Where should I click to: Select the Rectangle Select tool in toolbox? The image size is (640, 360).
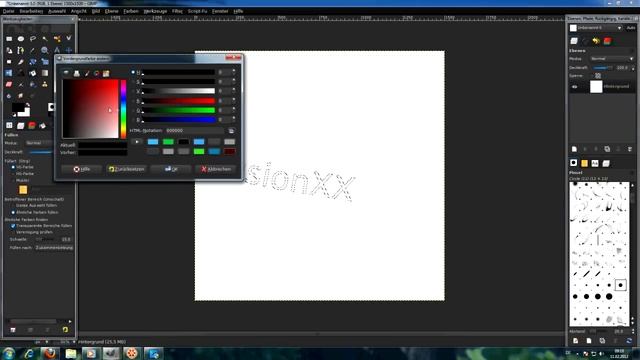[x=9, y=39]
